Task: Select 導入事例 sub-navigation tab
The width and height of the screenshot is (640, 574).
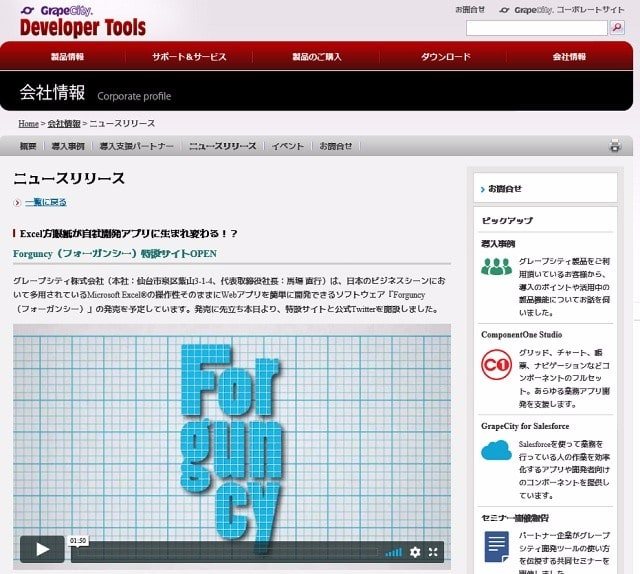Action: point(68,146)
